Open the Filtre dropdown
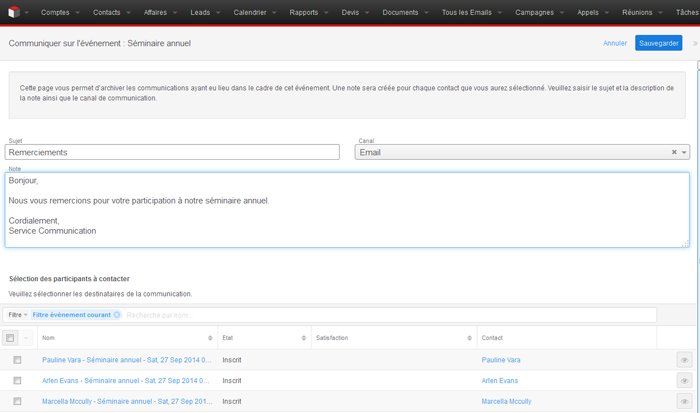This screenshot has height=413, width=700. tap(17, 315)
